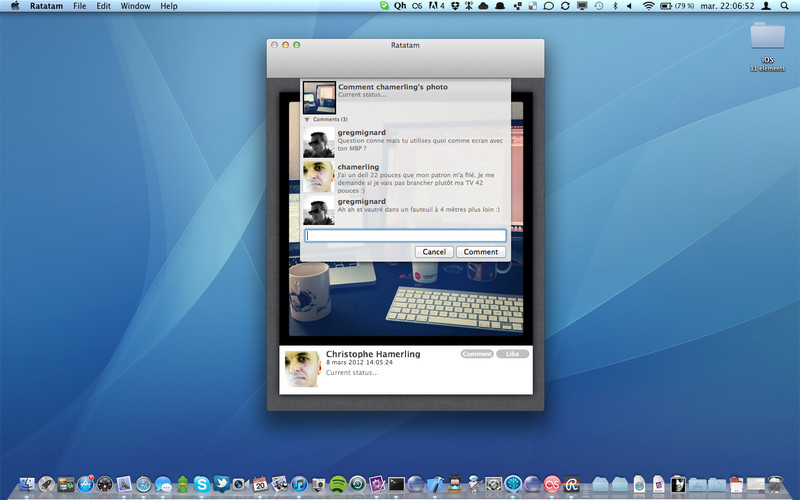Viewport: 800px width, 500px height.
Task: Click chamerling's avatar in comment list
Action: pyautogui.click(x=319, y=177)
